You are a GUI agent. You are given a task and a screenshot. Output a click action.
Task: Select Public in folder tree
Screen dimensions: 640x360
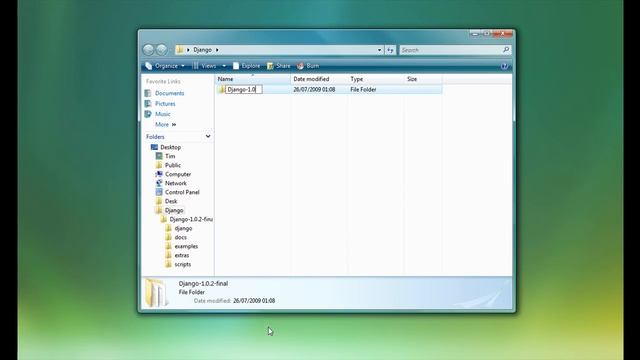coord(173,165)
